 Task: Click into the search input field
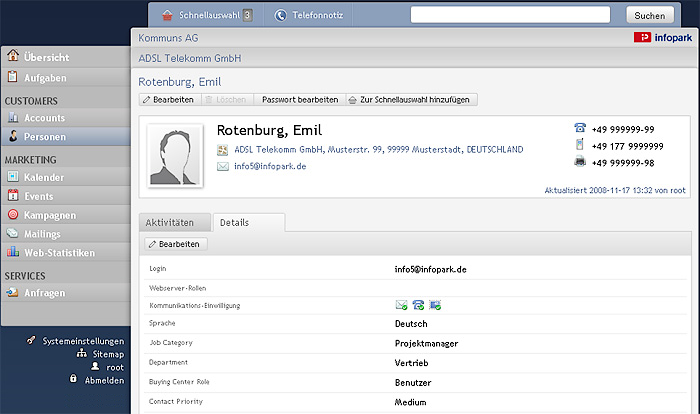click(x=510, y=15)
